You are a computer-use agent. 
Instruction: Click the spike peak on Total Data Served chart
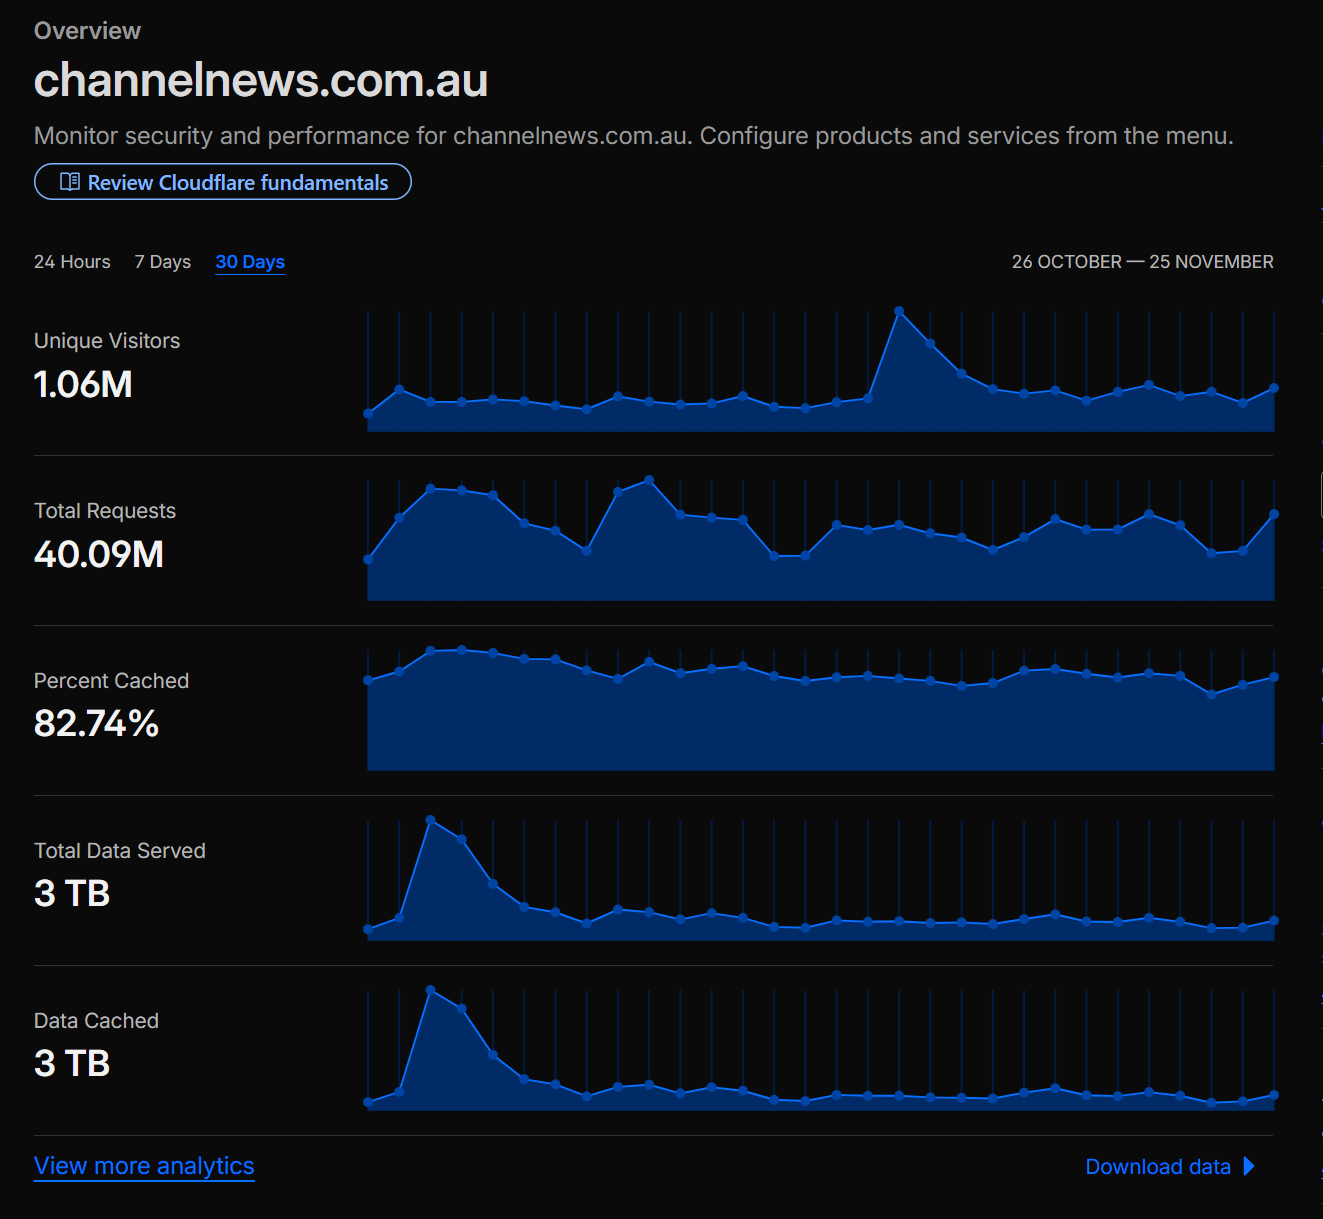click(x=430, y=820)
